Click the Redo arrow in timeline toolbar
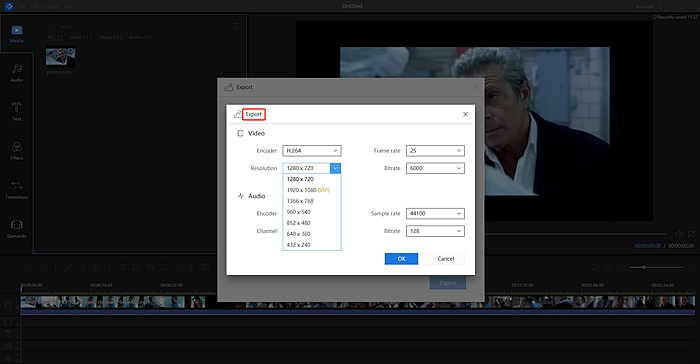 click(42, 267)
